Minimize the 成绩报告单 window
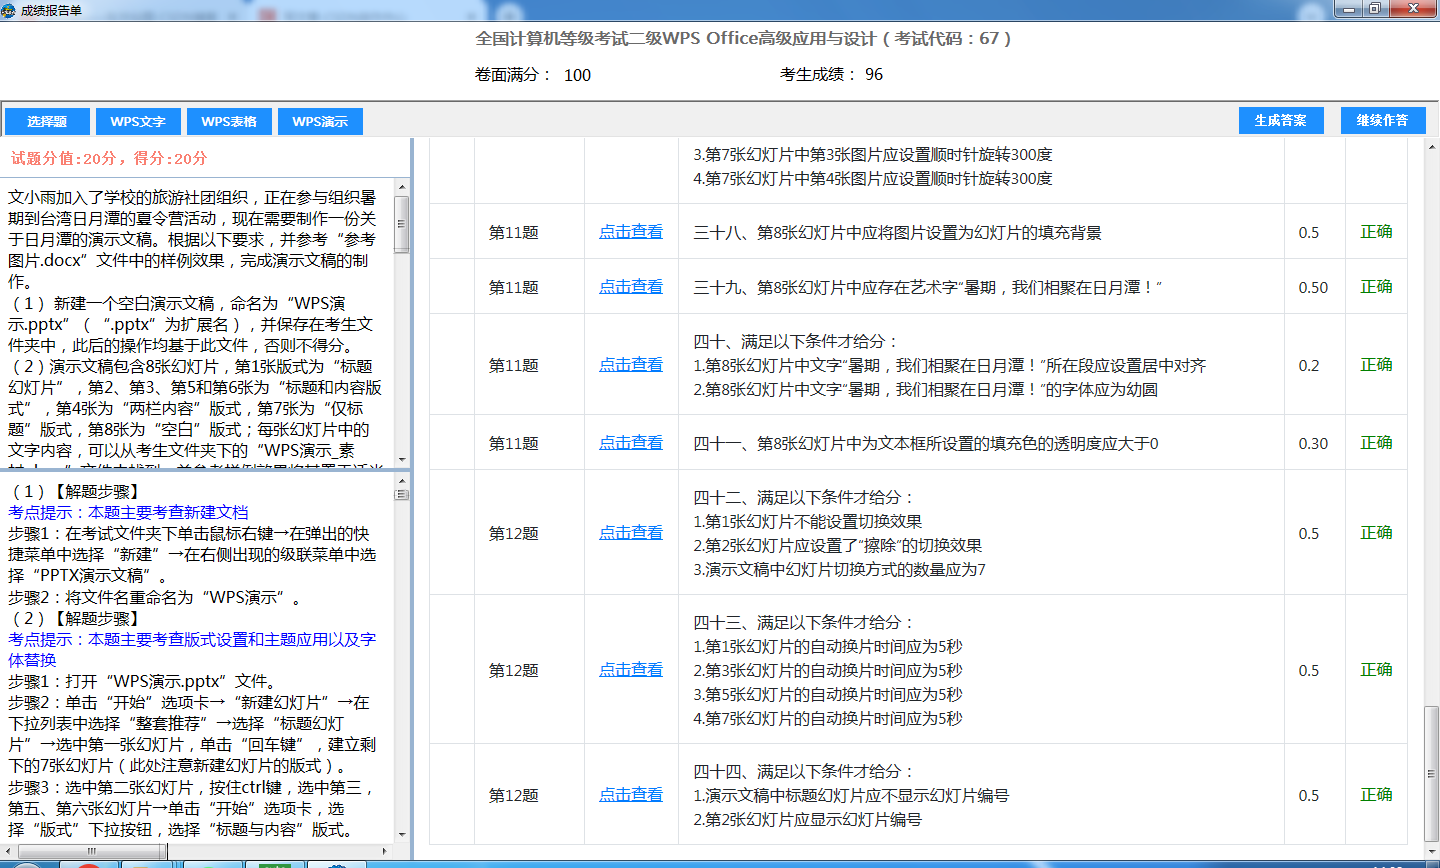1440x868 pixels. (x=1349, y=9)
